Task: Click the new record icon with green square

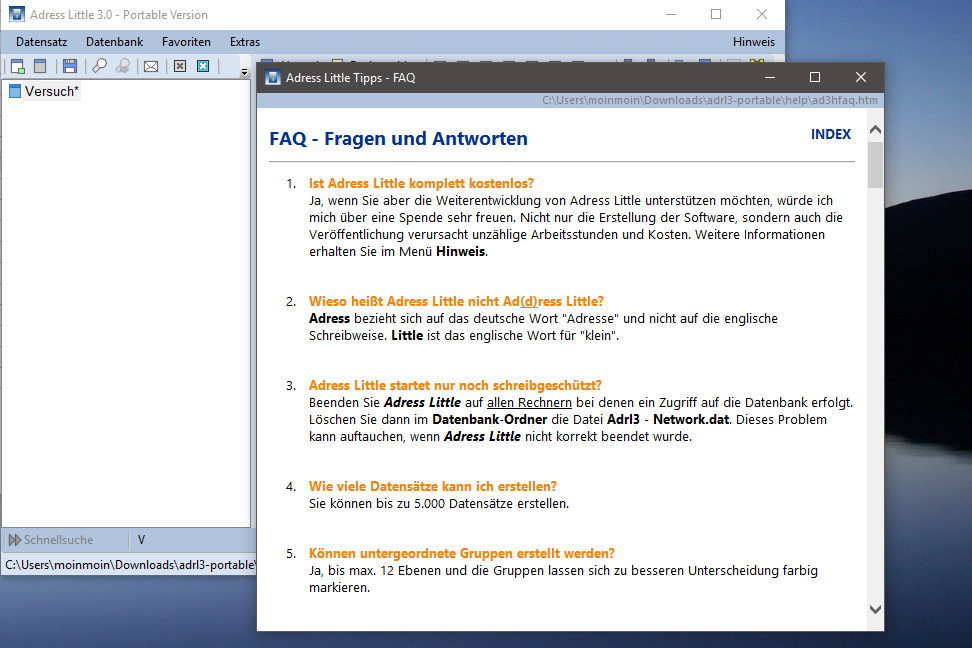Action: point(17,66)
